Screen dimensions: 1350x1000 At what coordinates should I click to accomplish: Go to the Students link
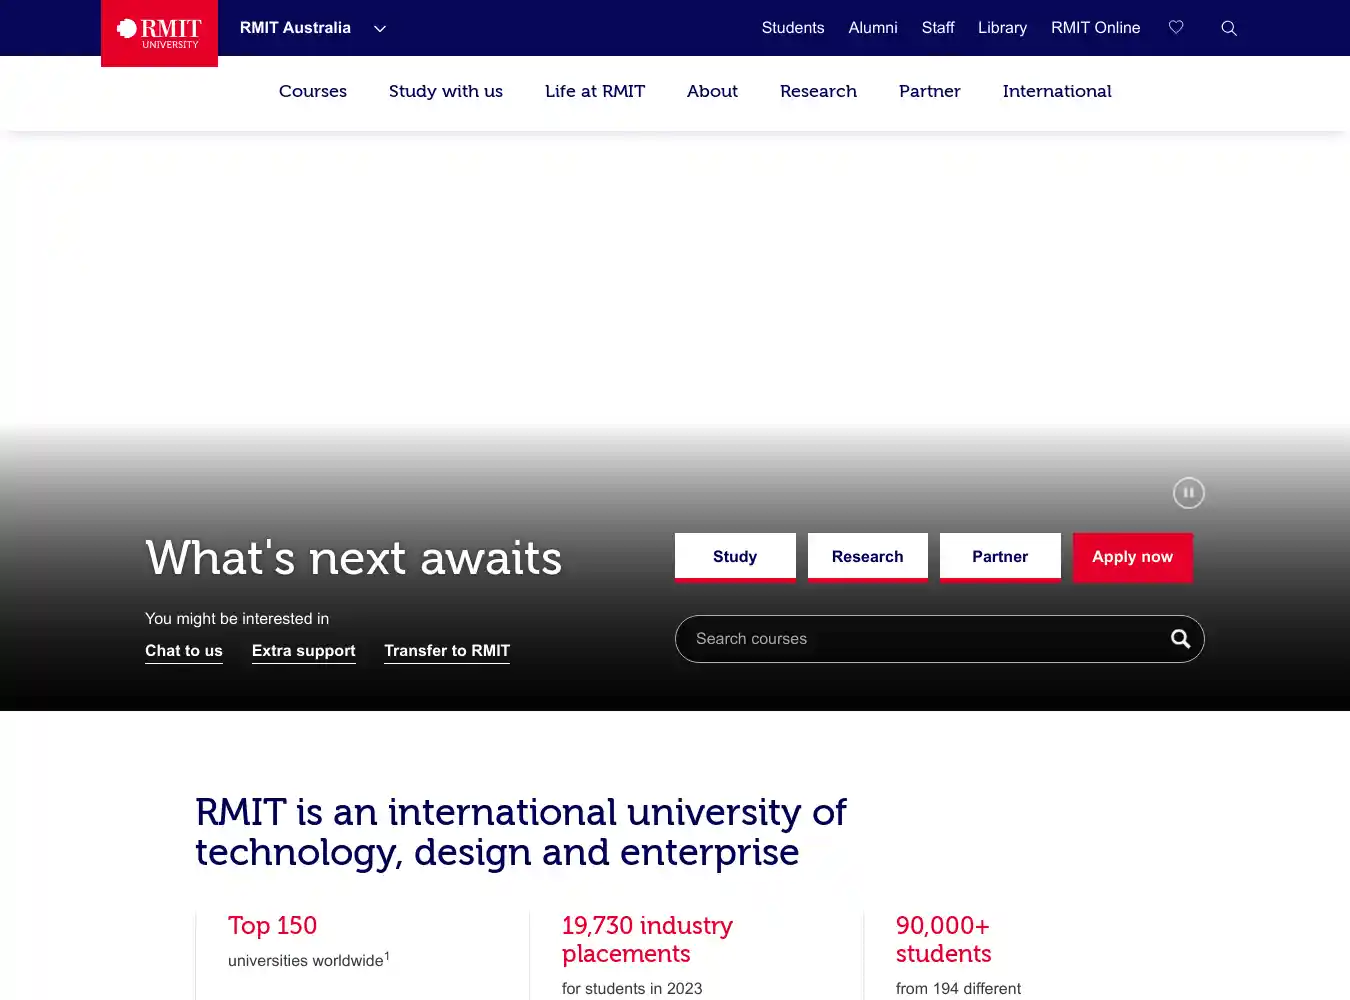click(x=793, y=28)
